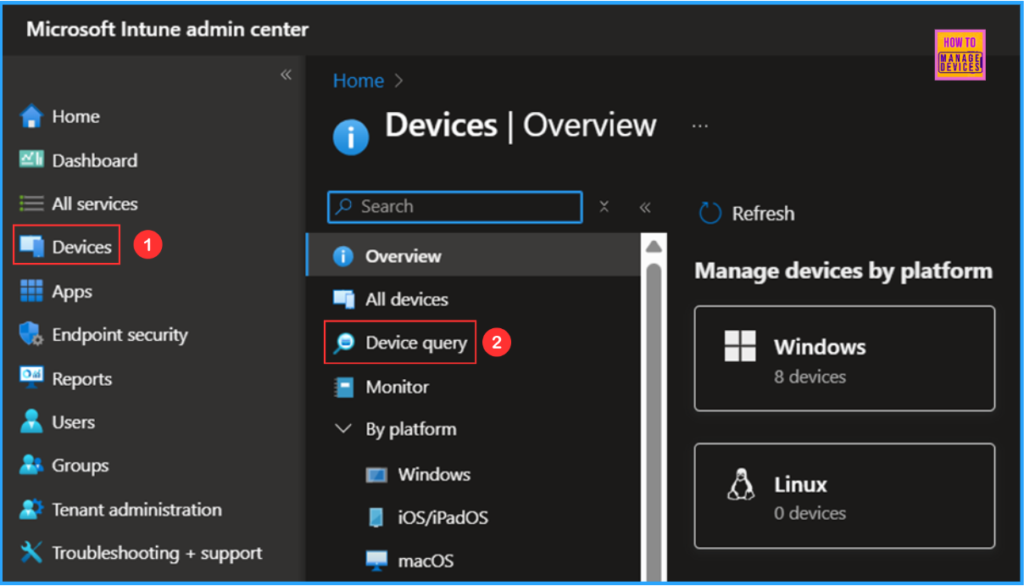
Task: Open Tenant administration
Action: click(x=136, y=509)
